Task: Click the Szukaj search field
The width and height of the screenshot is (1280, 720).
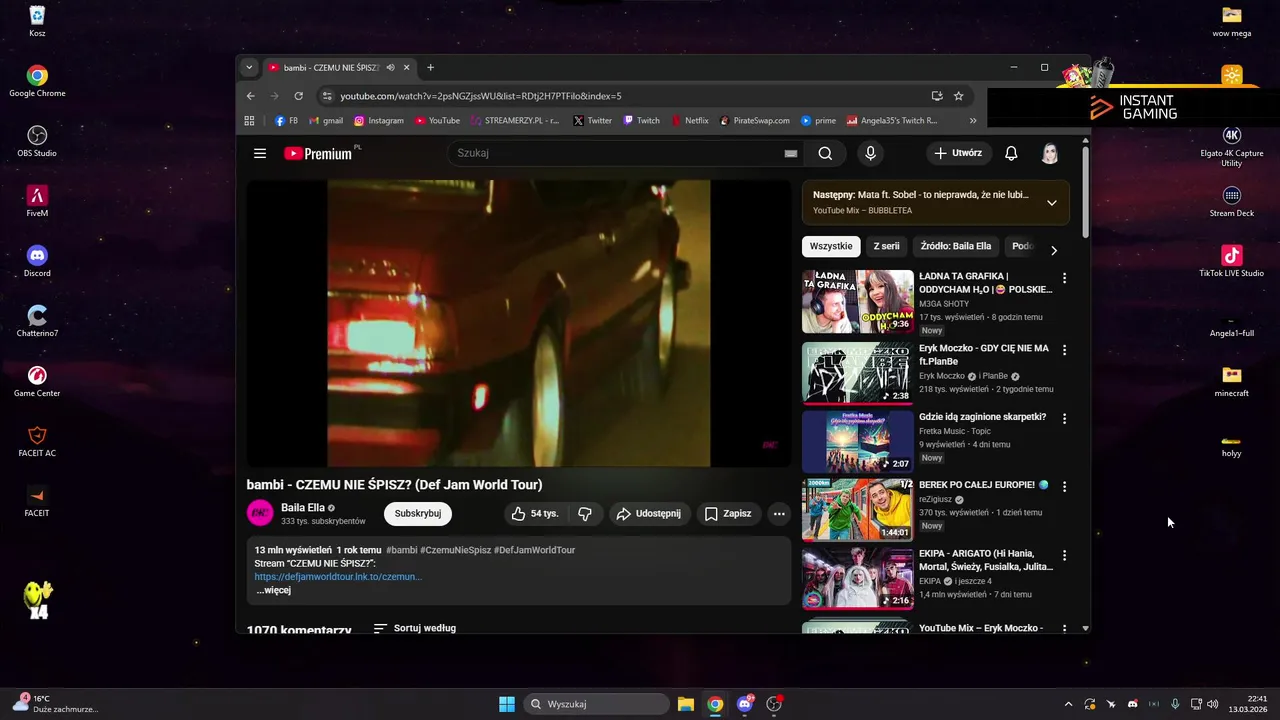Action: (x=617, y=153)
